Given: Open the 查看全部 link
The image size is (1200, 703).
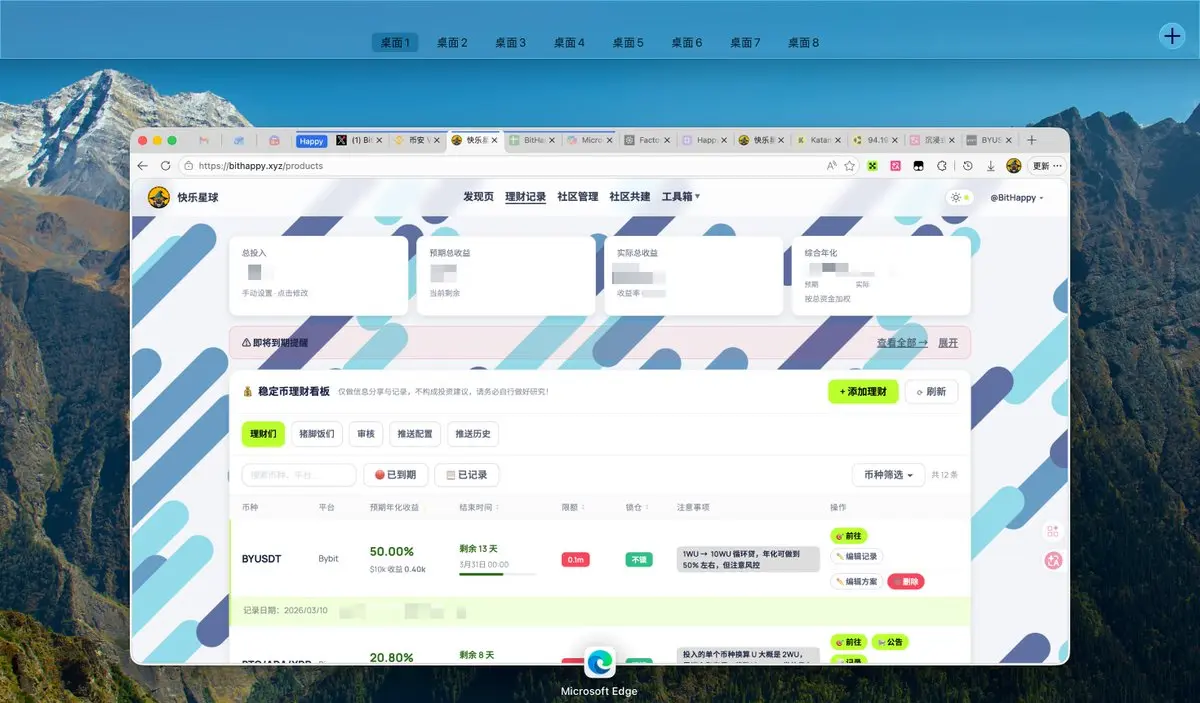Looking at the screenshot, I should point(902,343).
